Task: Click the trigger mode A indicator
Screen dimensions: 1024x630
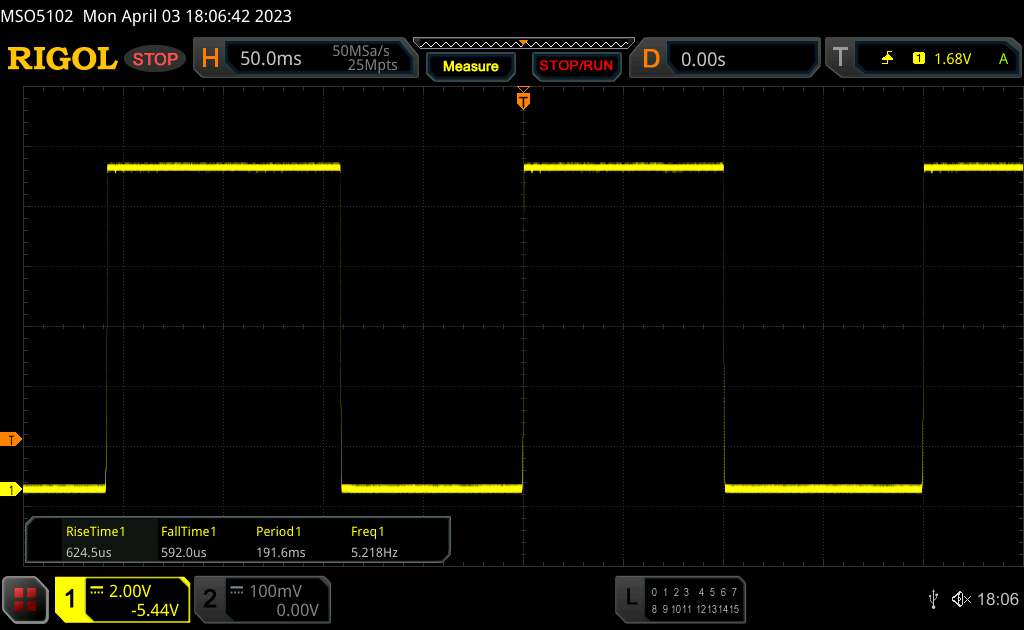Action: (x=1003, y=59)
